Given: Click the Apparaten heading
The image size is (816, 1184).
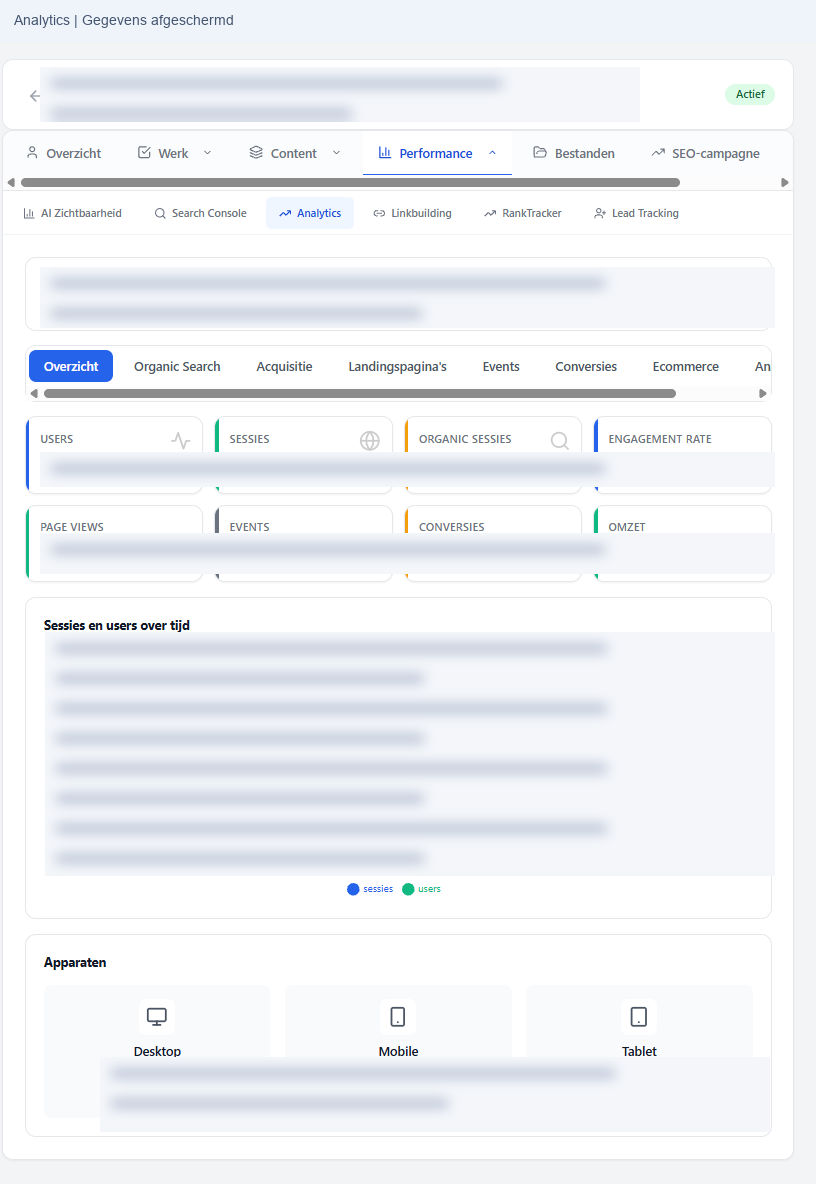Looking at the screenshot, I should coord(75,962).
